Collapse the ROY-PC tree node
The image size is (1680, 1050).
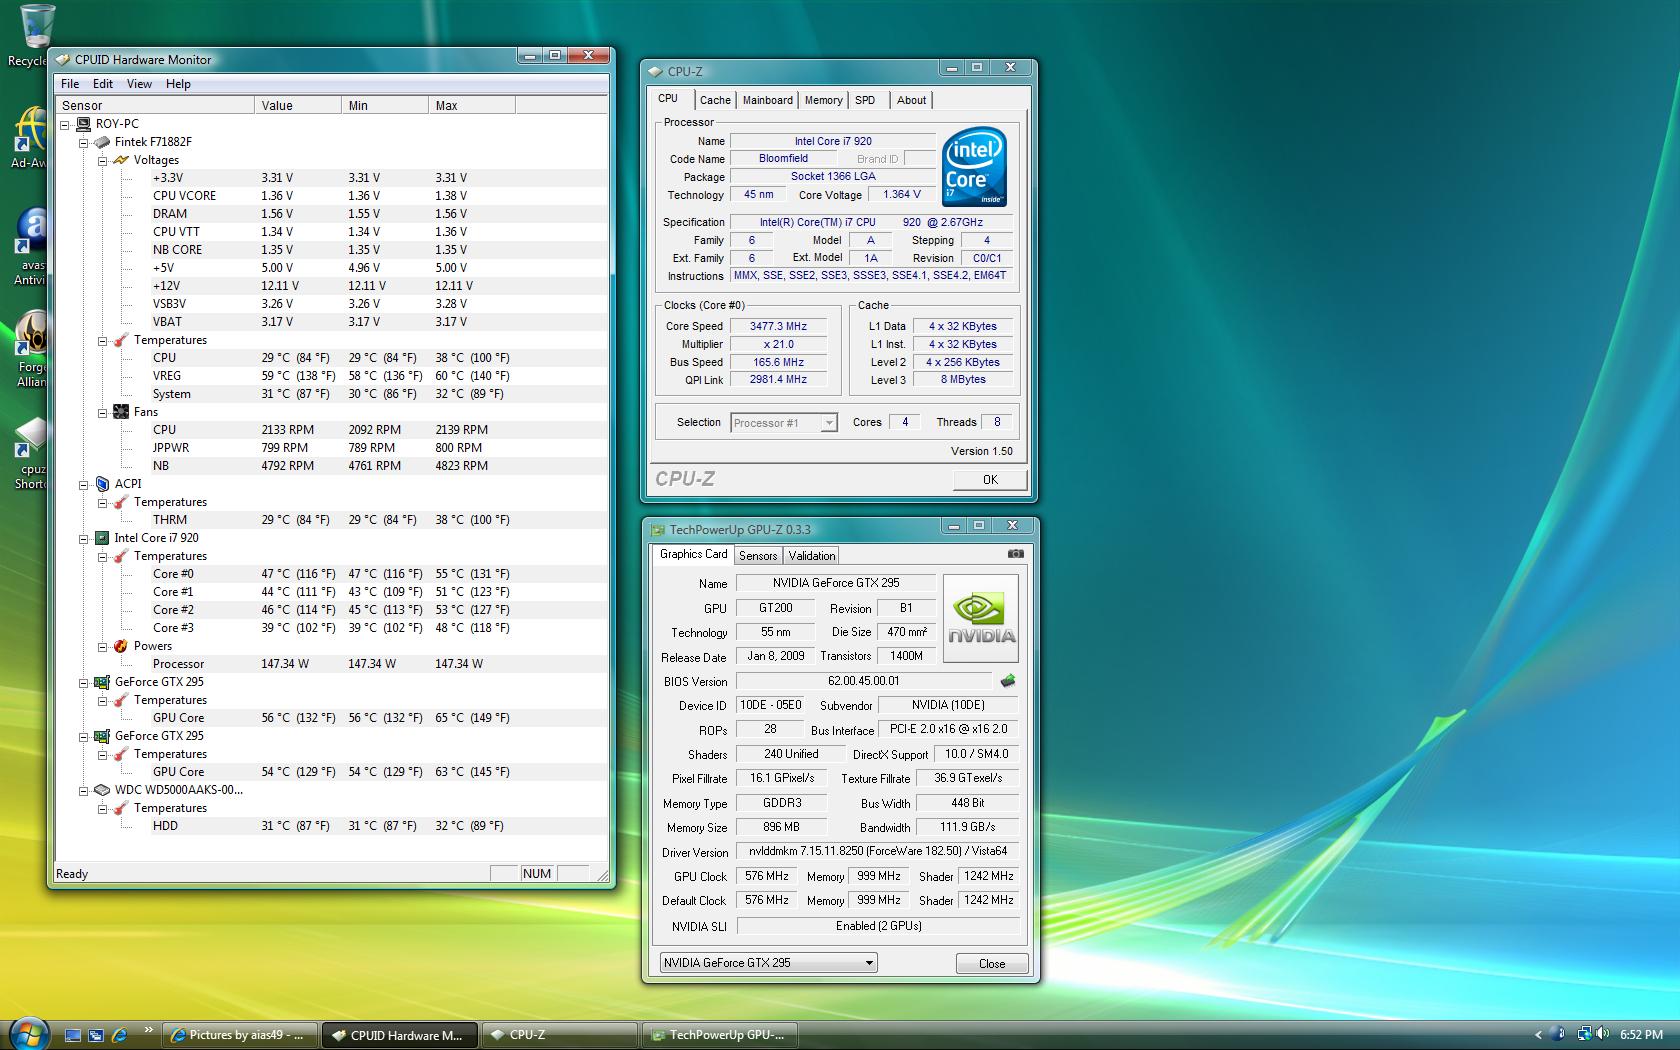65,124
